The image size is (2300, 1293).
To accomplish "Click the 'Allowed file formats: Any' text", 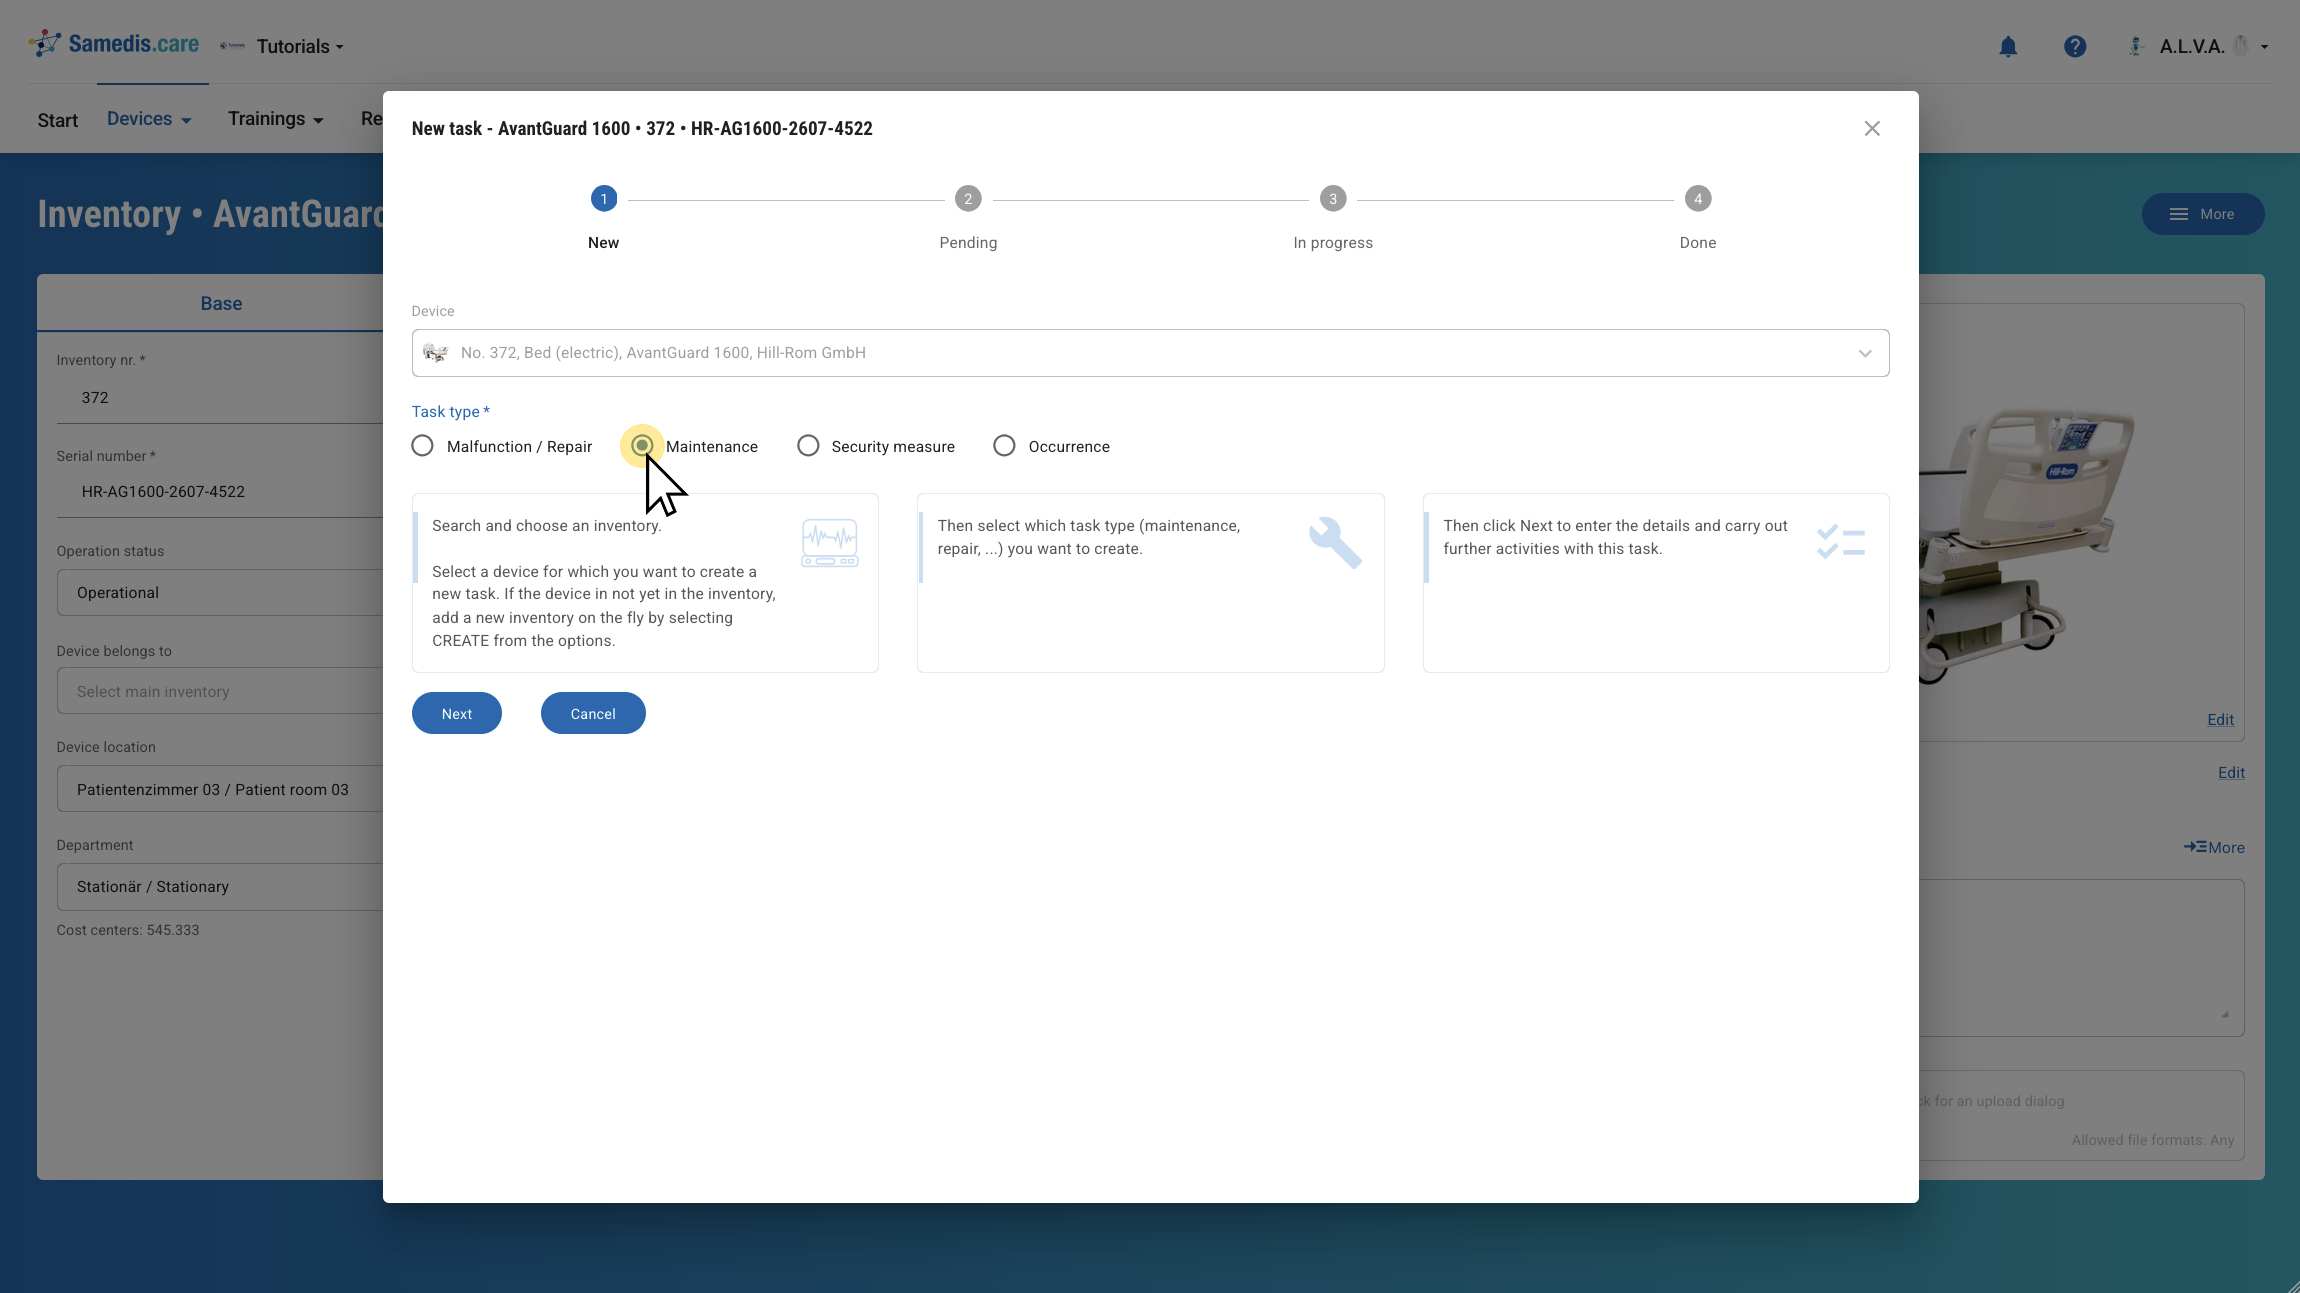I will point(2153,1140).
